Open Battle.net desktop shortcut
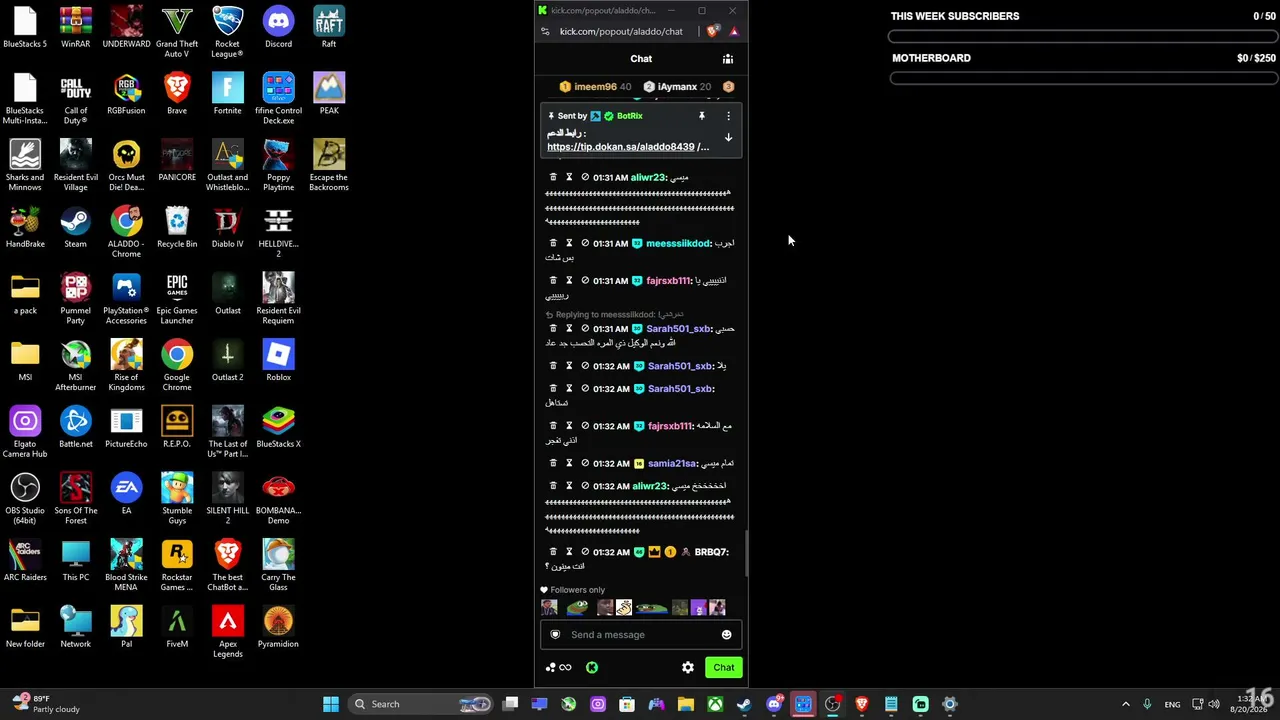This screenshot has height=720, width=1280. (x=75, y=427)
